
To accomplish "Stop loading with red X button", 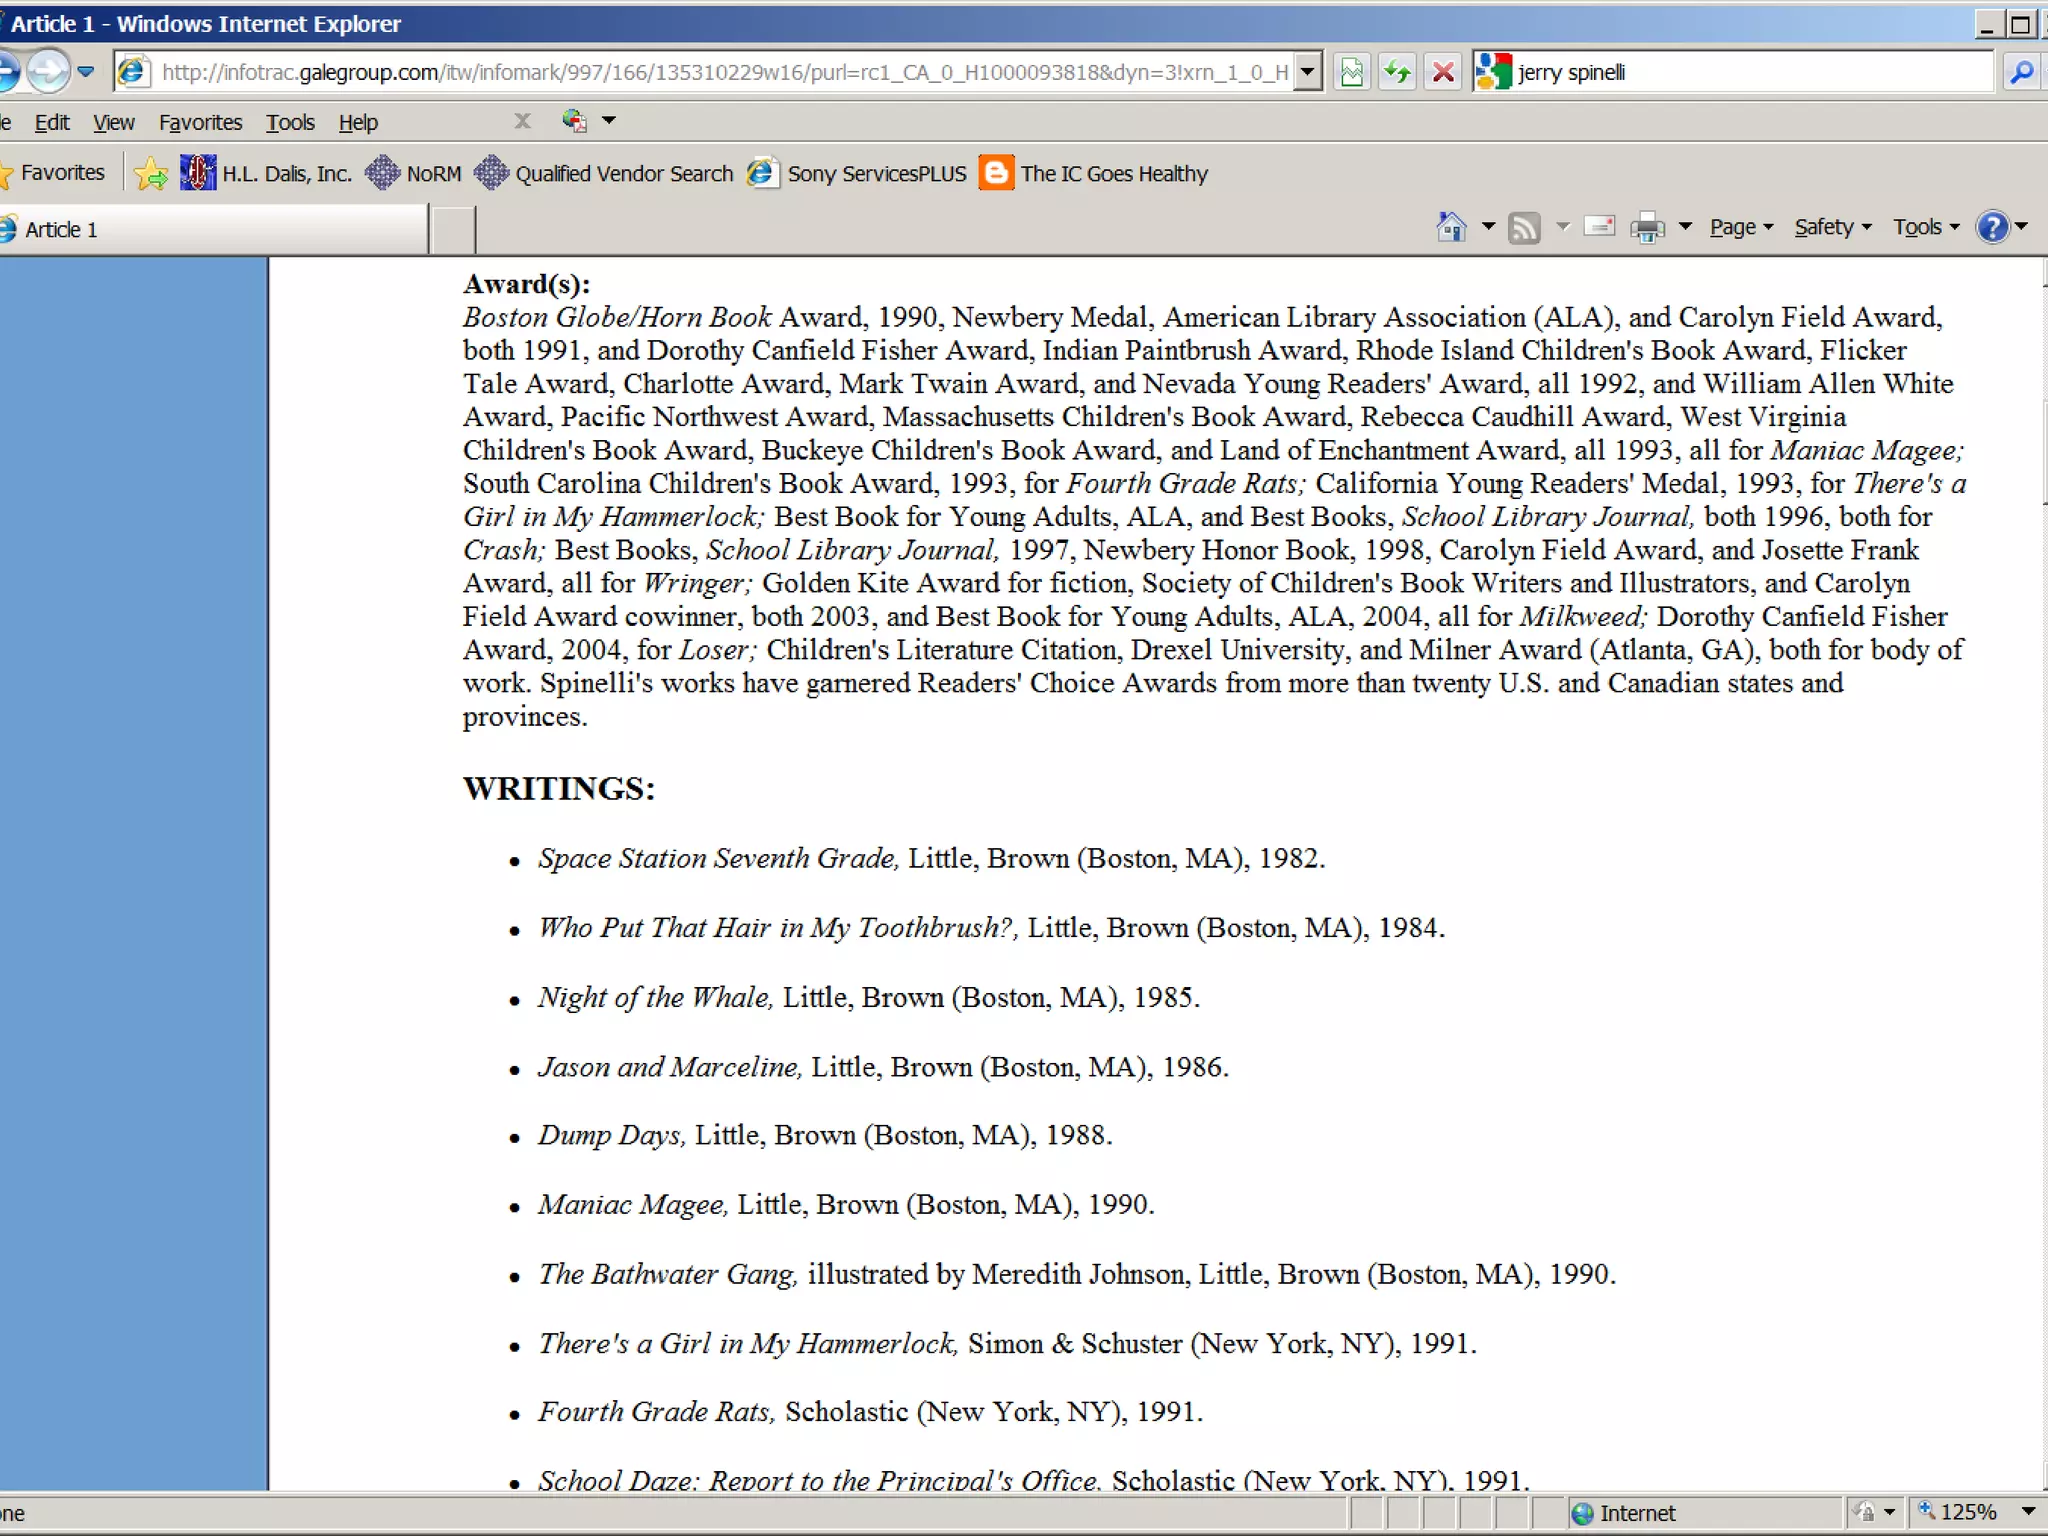I will click(1443, 72).
